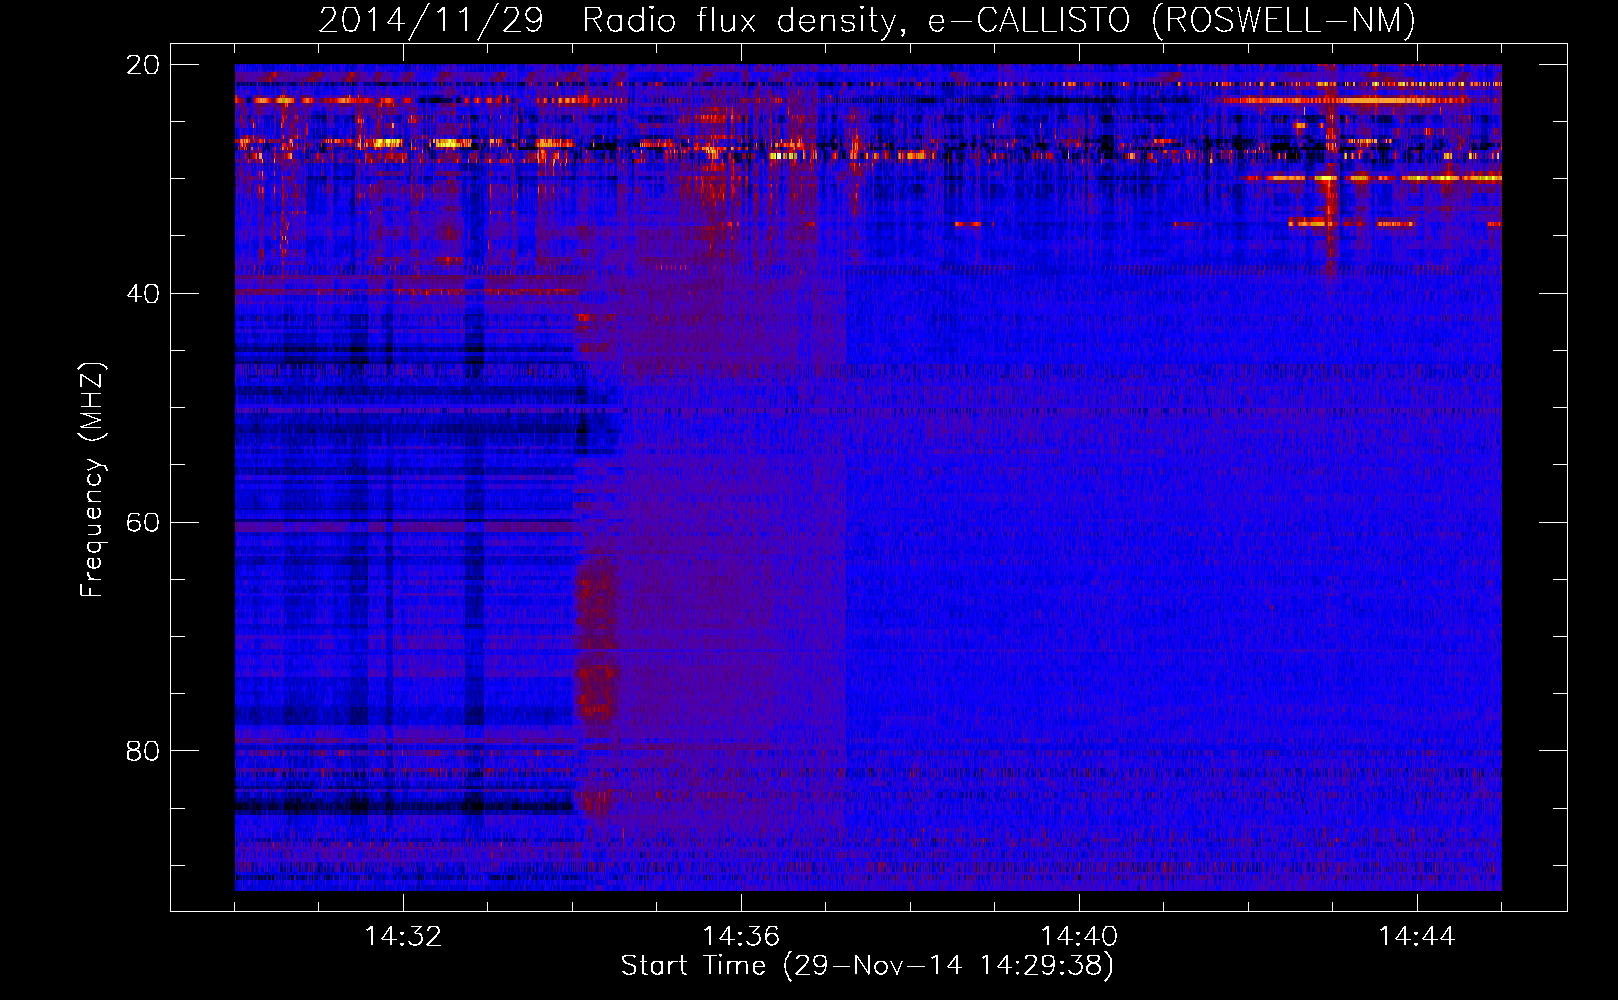Click the '40' frequency tick label

143,294
